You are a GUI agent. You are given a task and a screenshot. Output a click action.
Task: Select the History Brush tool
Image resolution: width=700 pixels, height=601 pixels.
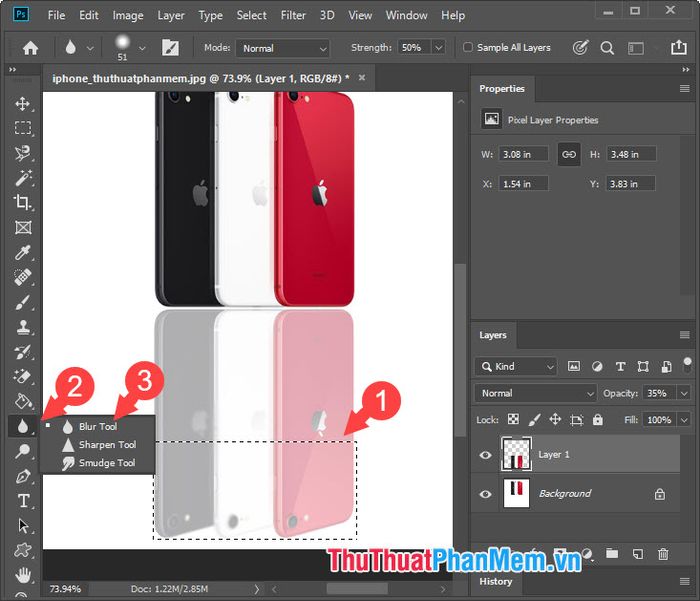[23, 352]
